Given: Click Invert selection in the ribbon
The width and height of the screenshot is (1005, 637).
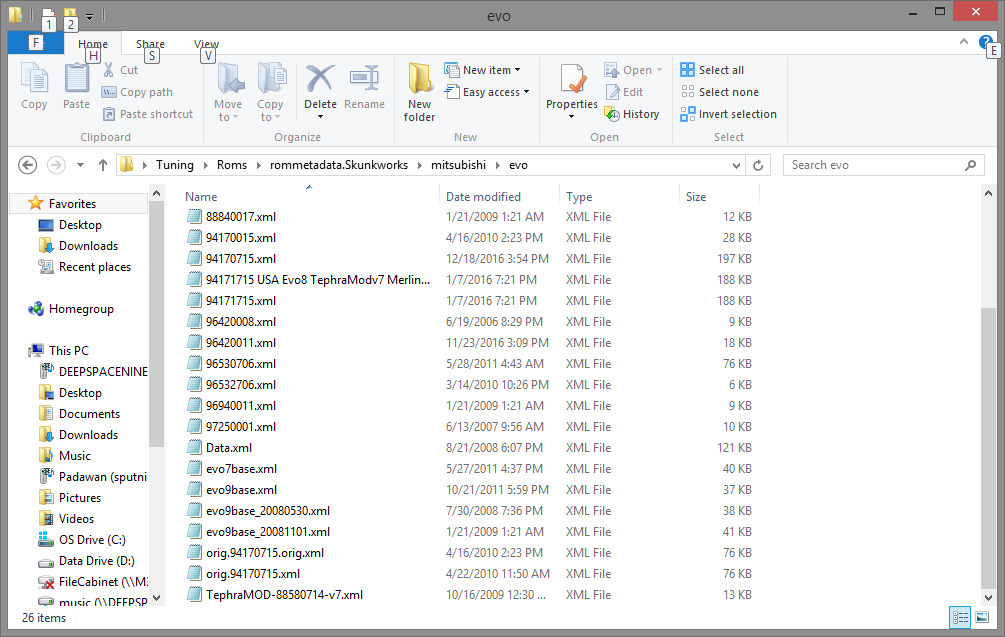Looking at the screenshot, I should click(x=729, y=114).
